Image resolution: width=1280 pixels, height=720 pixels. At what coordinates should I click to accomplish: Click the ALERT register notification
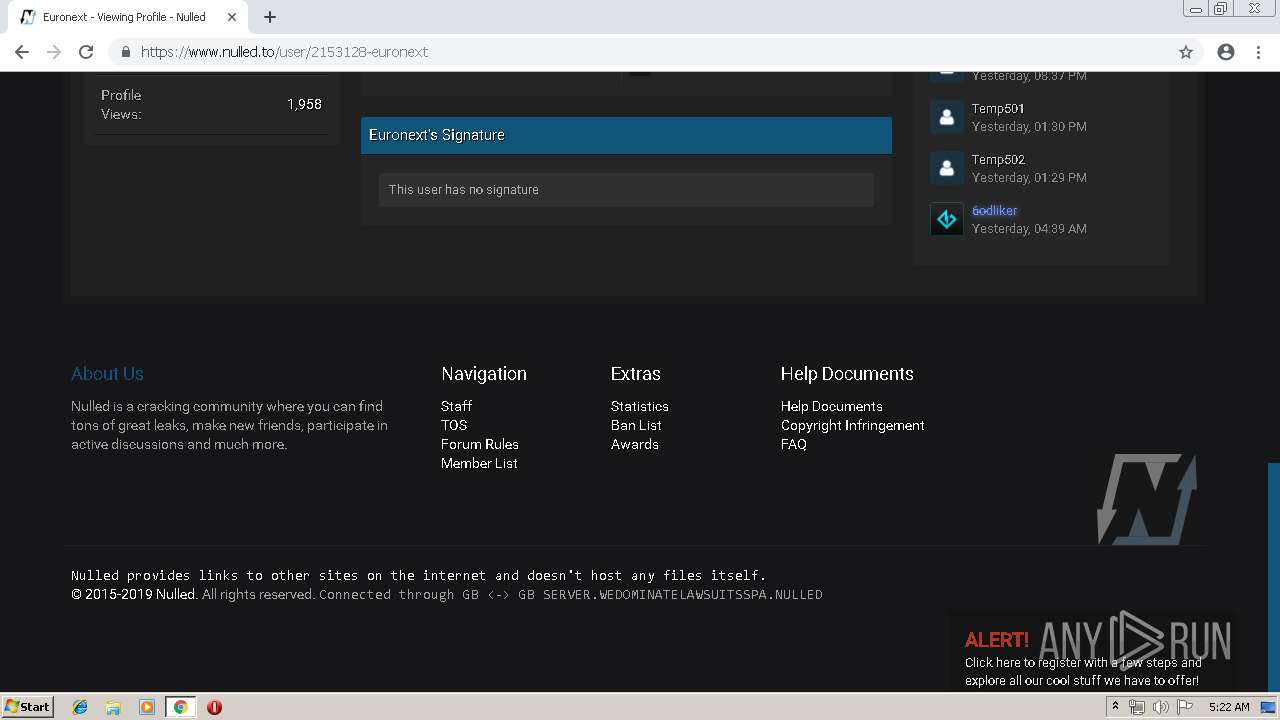(x=1092, y=651)
